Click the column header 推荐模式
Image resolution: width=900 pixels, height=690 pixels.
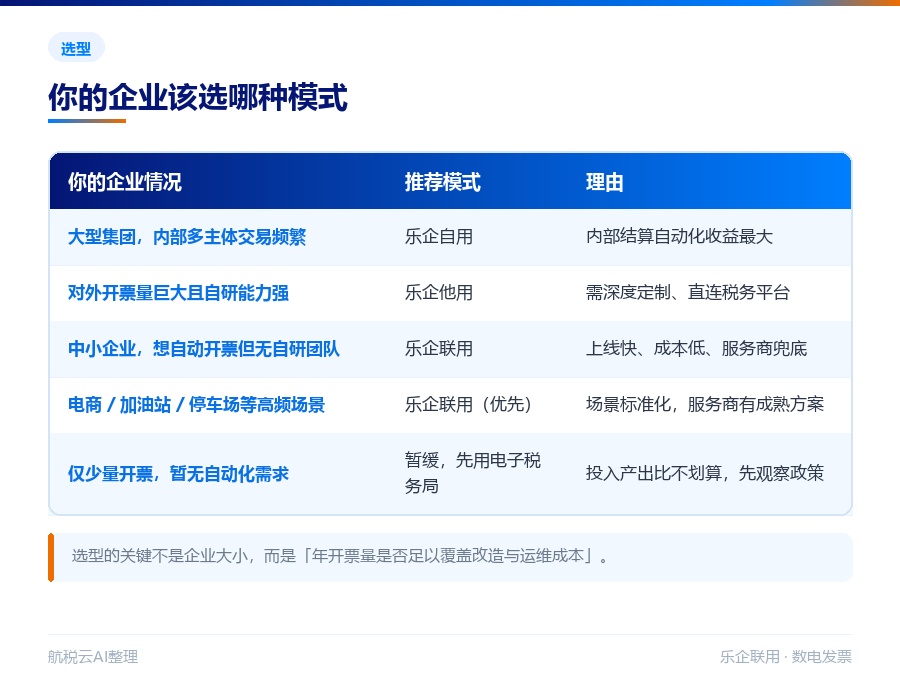pos(443,182)
